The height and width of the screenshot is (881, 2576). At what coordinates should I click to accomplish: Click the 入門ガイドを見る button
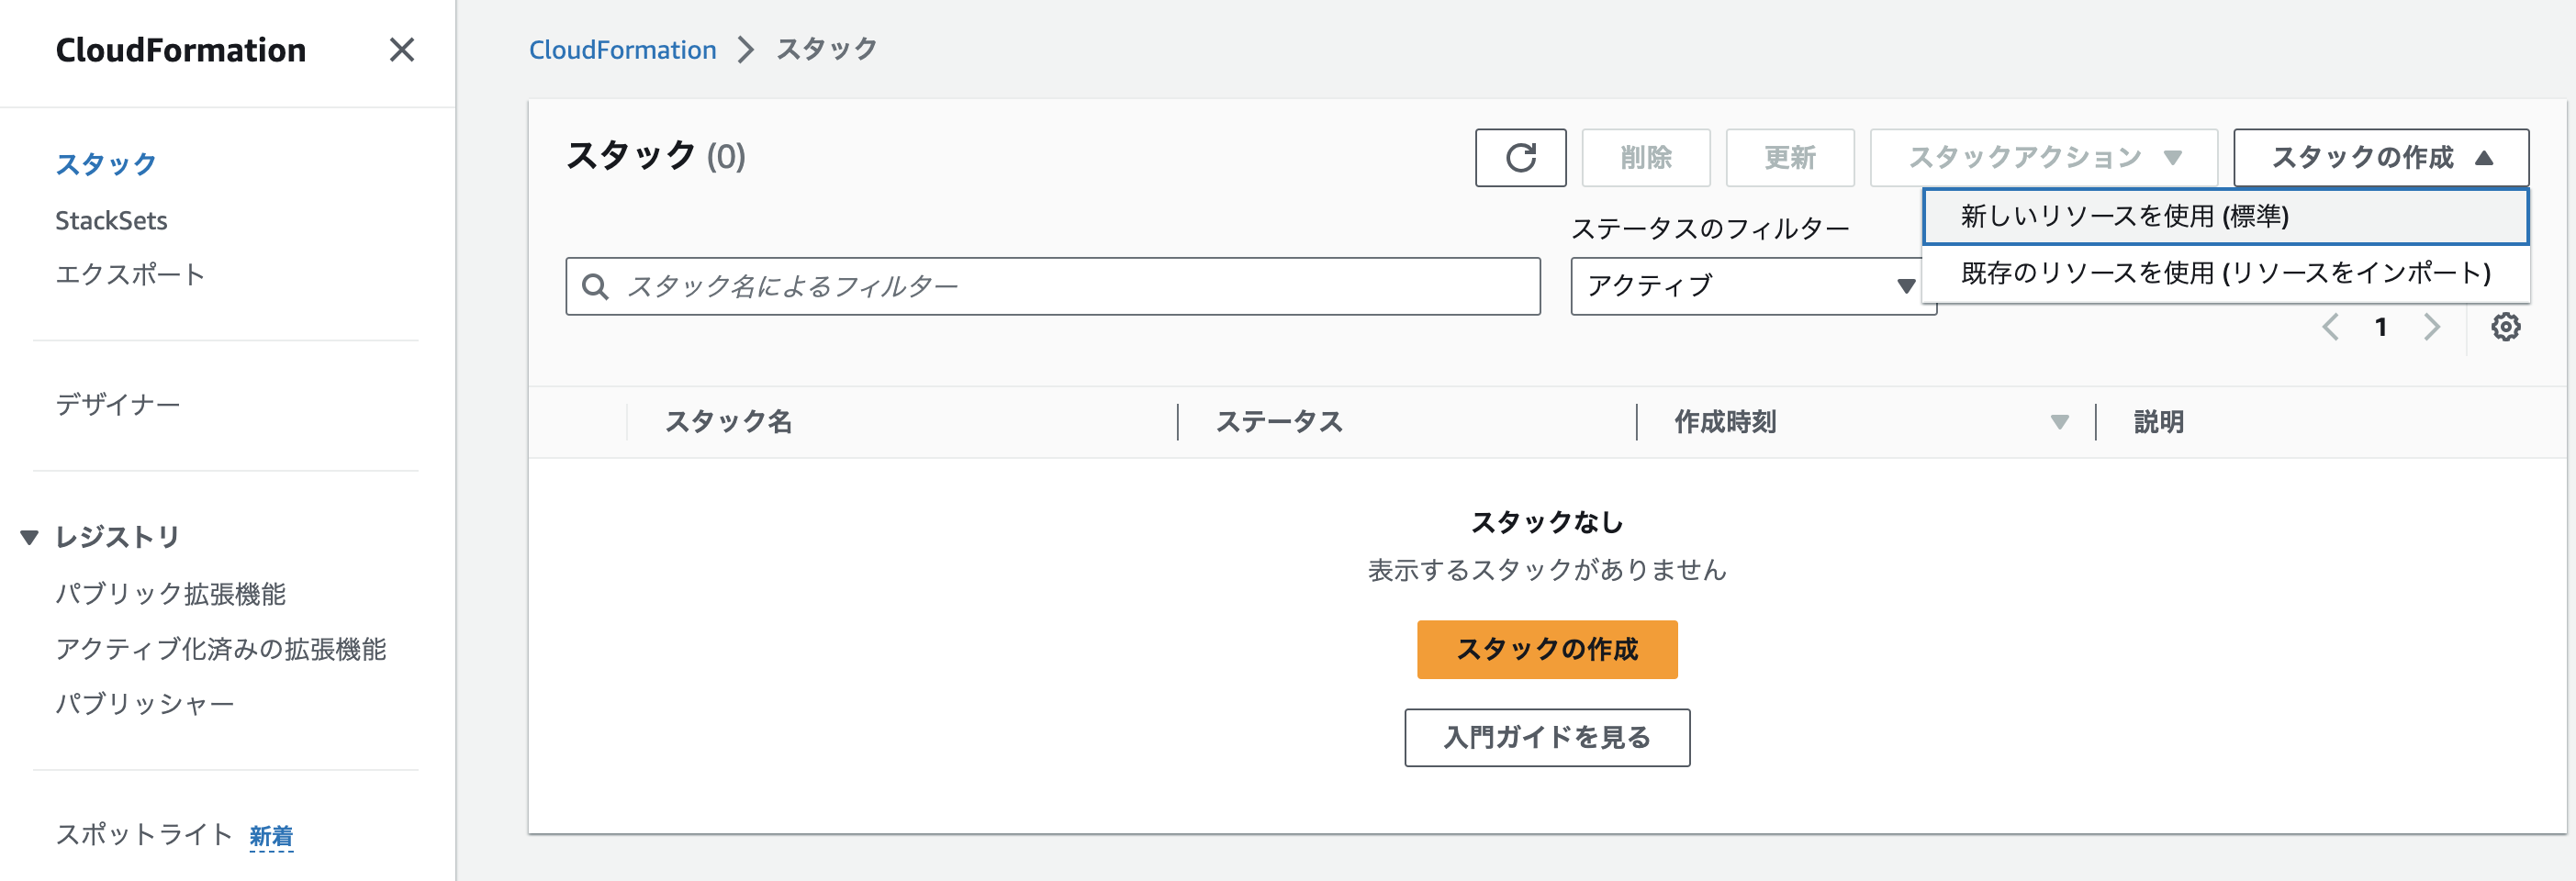coord(1546,737)
